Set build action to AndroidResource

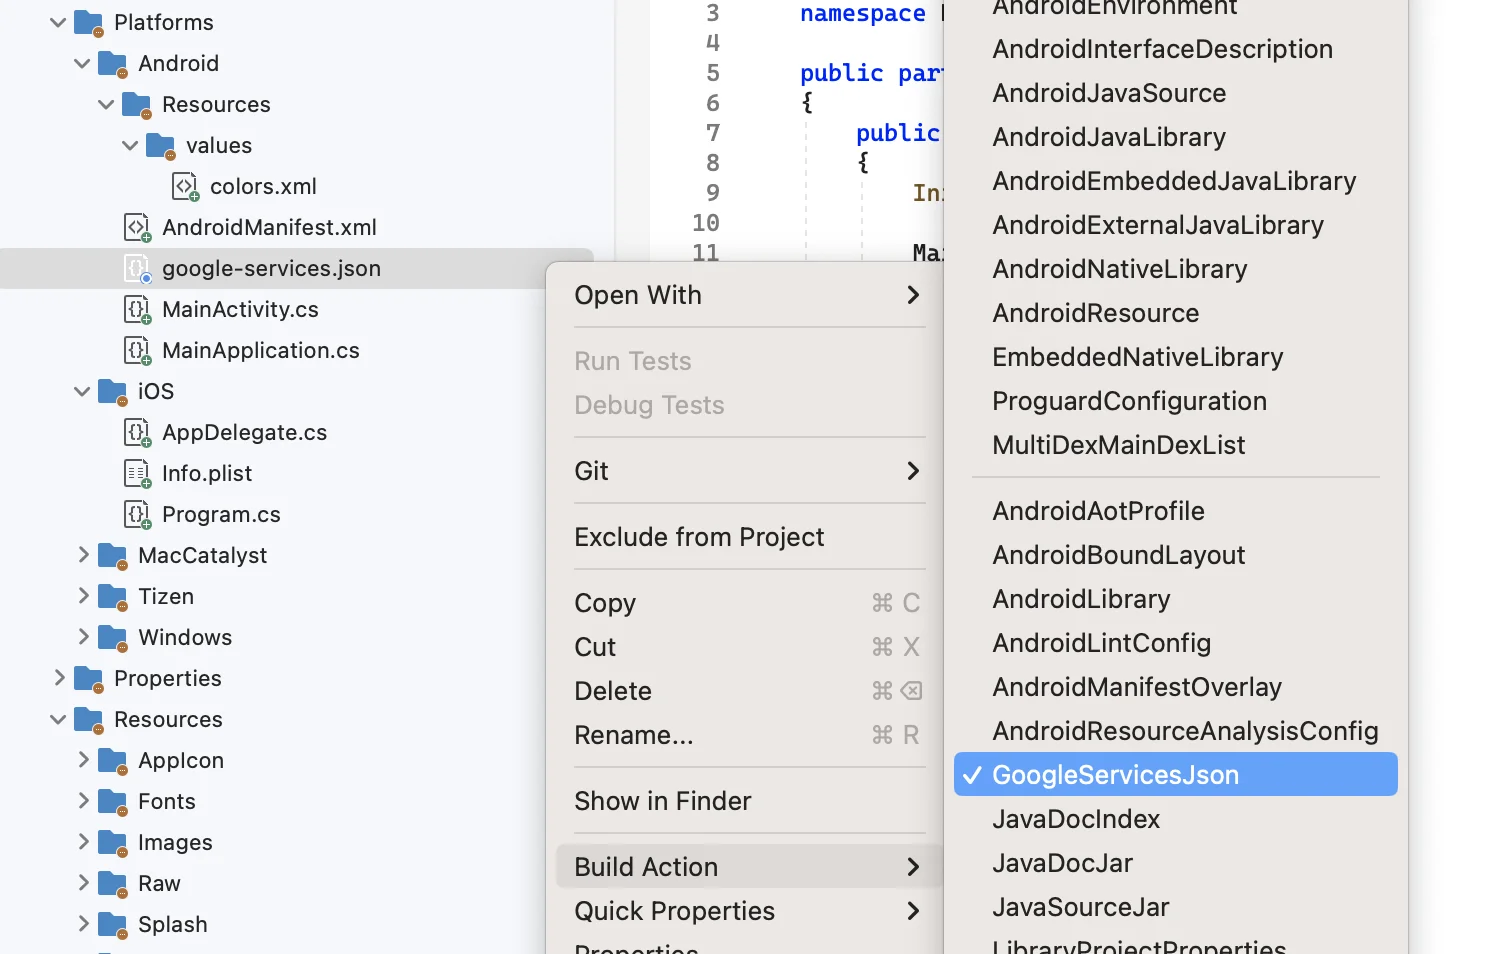[1095, 313]
